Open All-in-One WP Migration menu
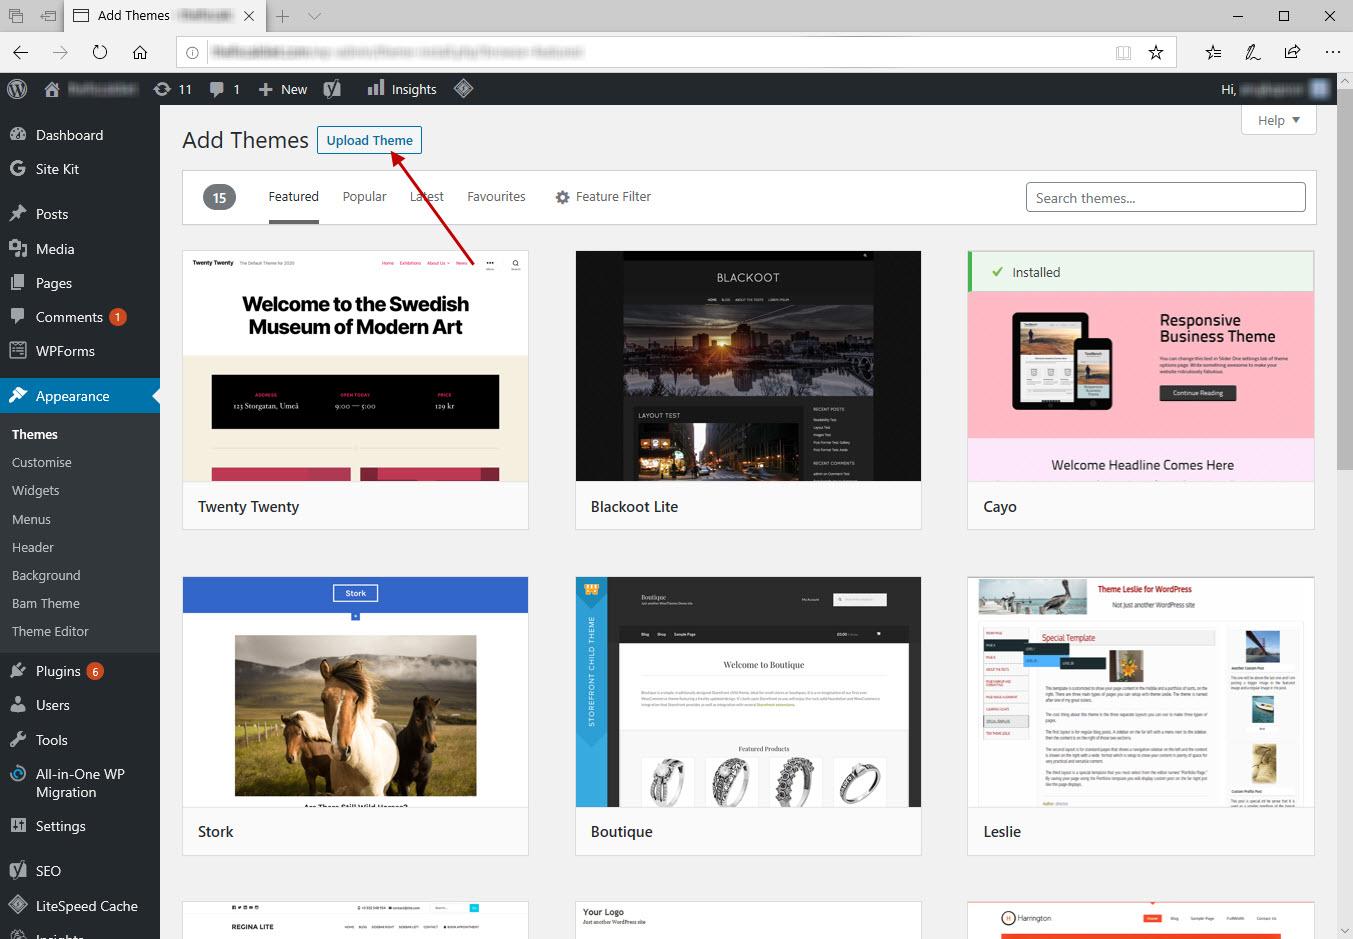Screen dimensions: 1353x939 [80, 783]
